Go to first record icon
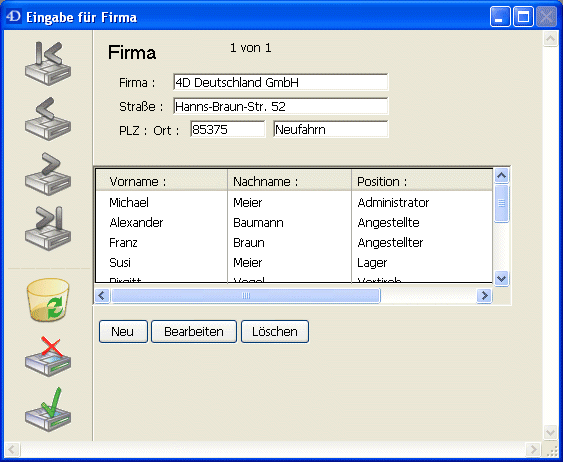 [x=48, y=63]
